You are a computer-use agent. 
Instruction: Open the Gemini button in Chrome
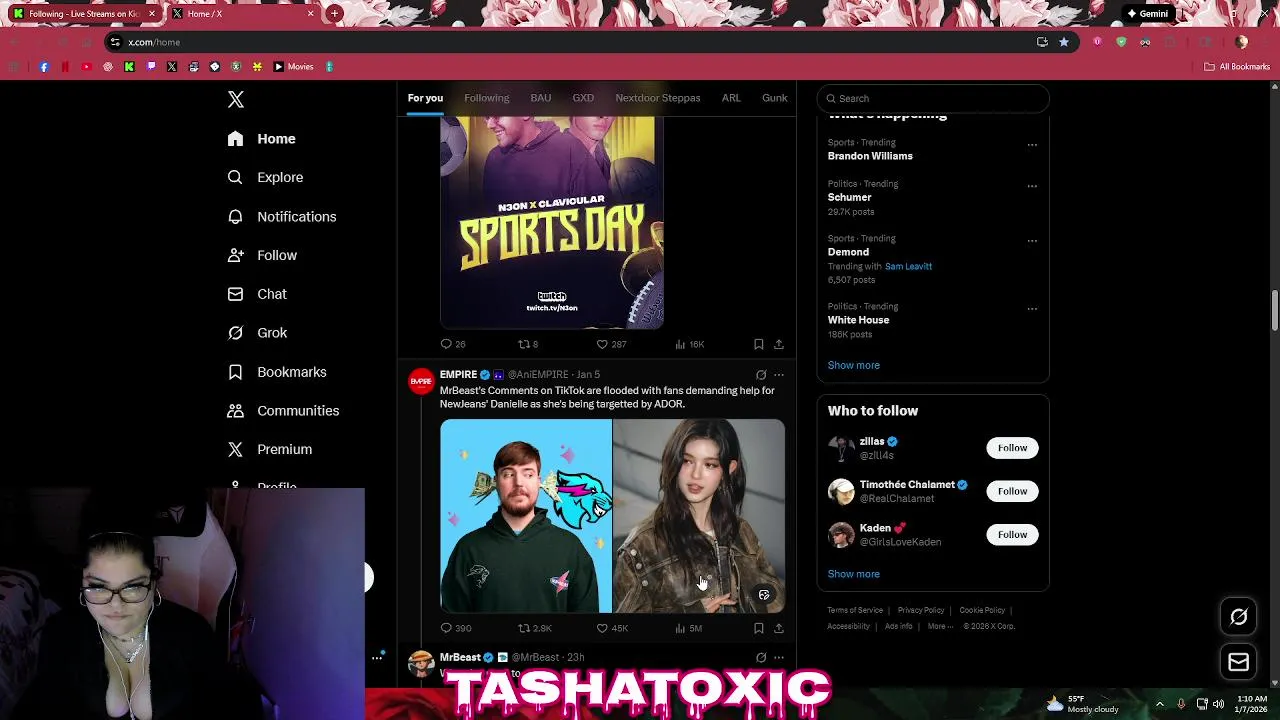[x=1147, y=14]
